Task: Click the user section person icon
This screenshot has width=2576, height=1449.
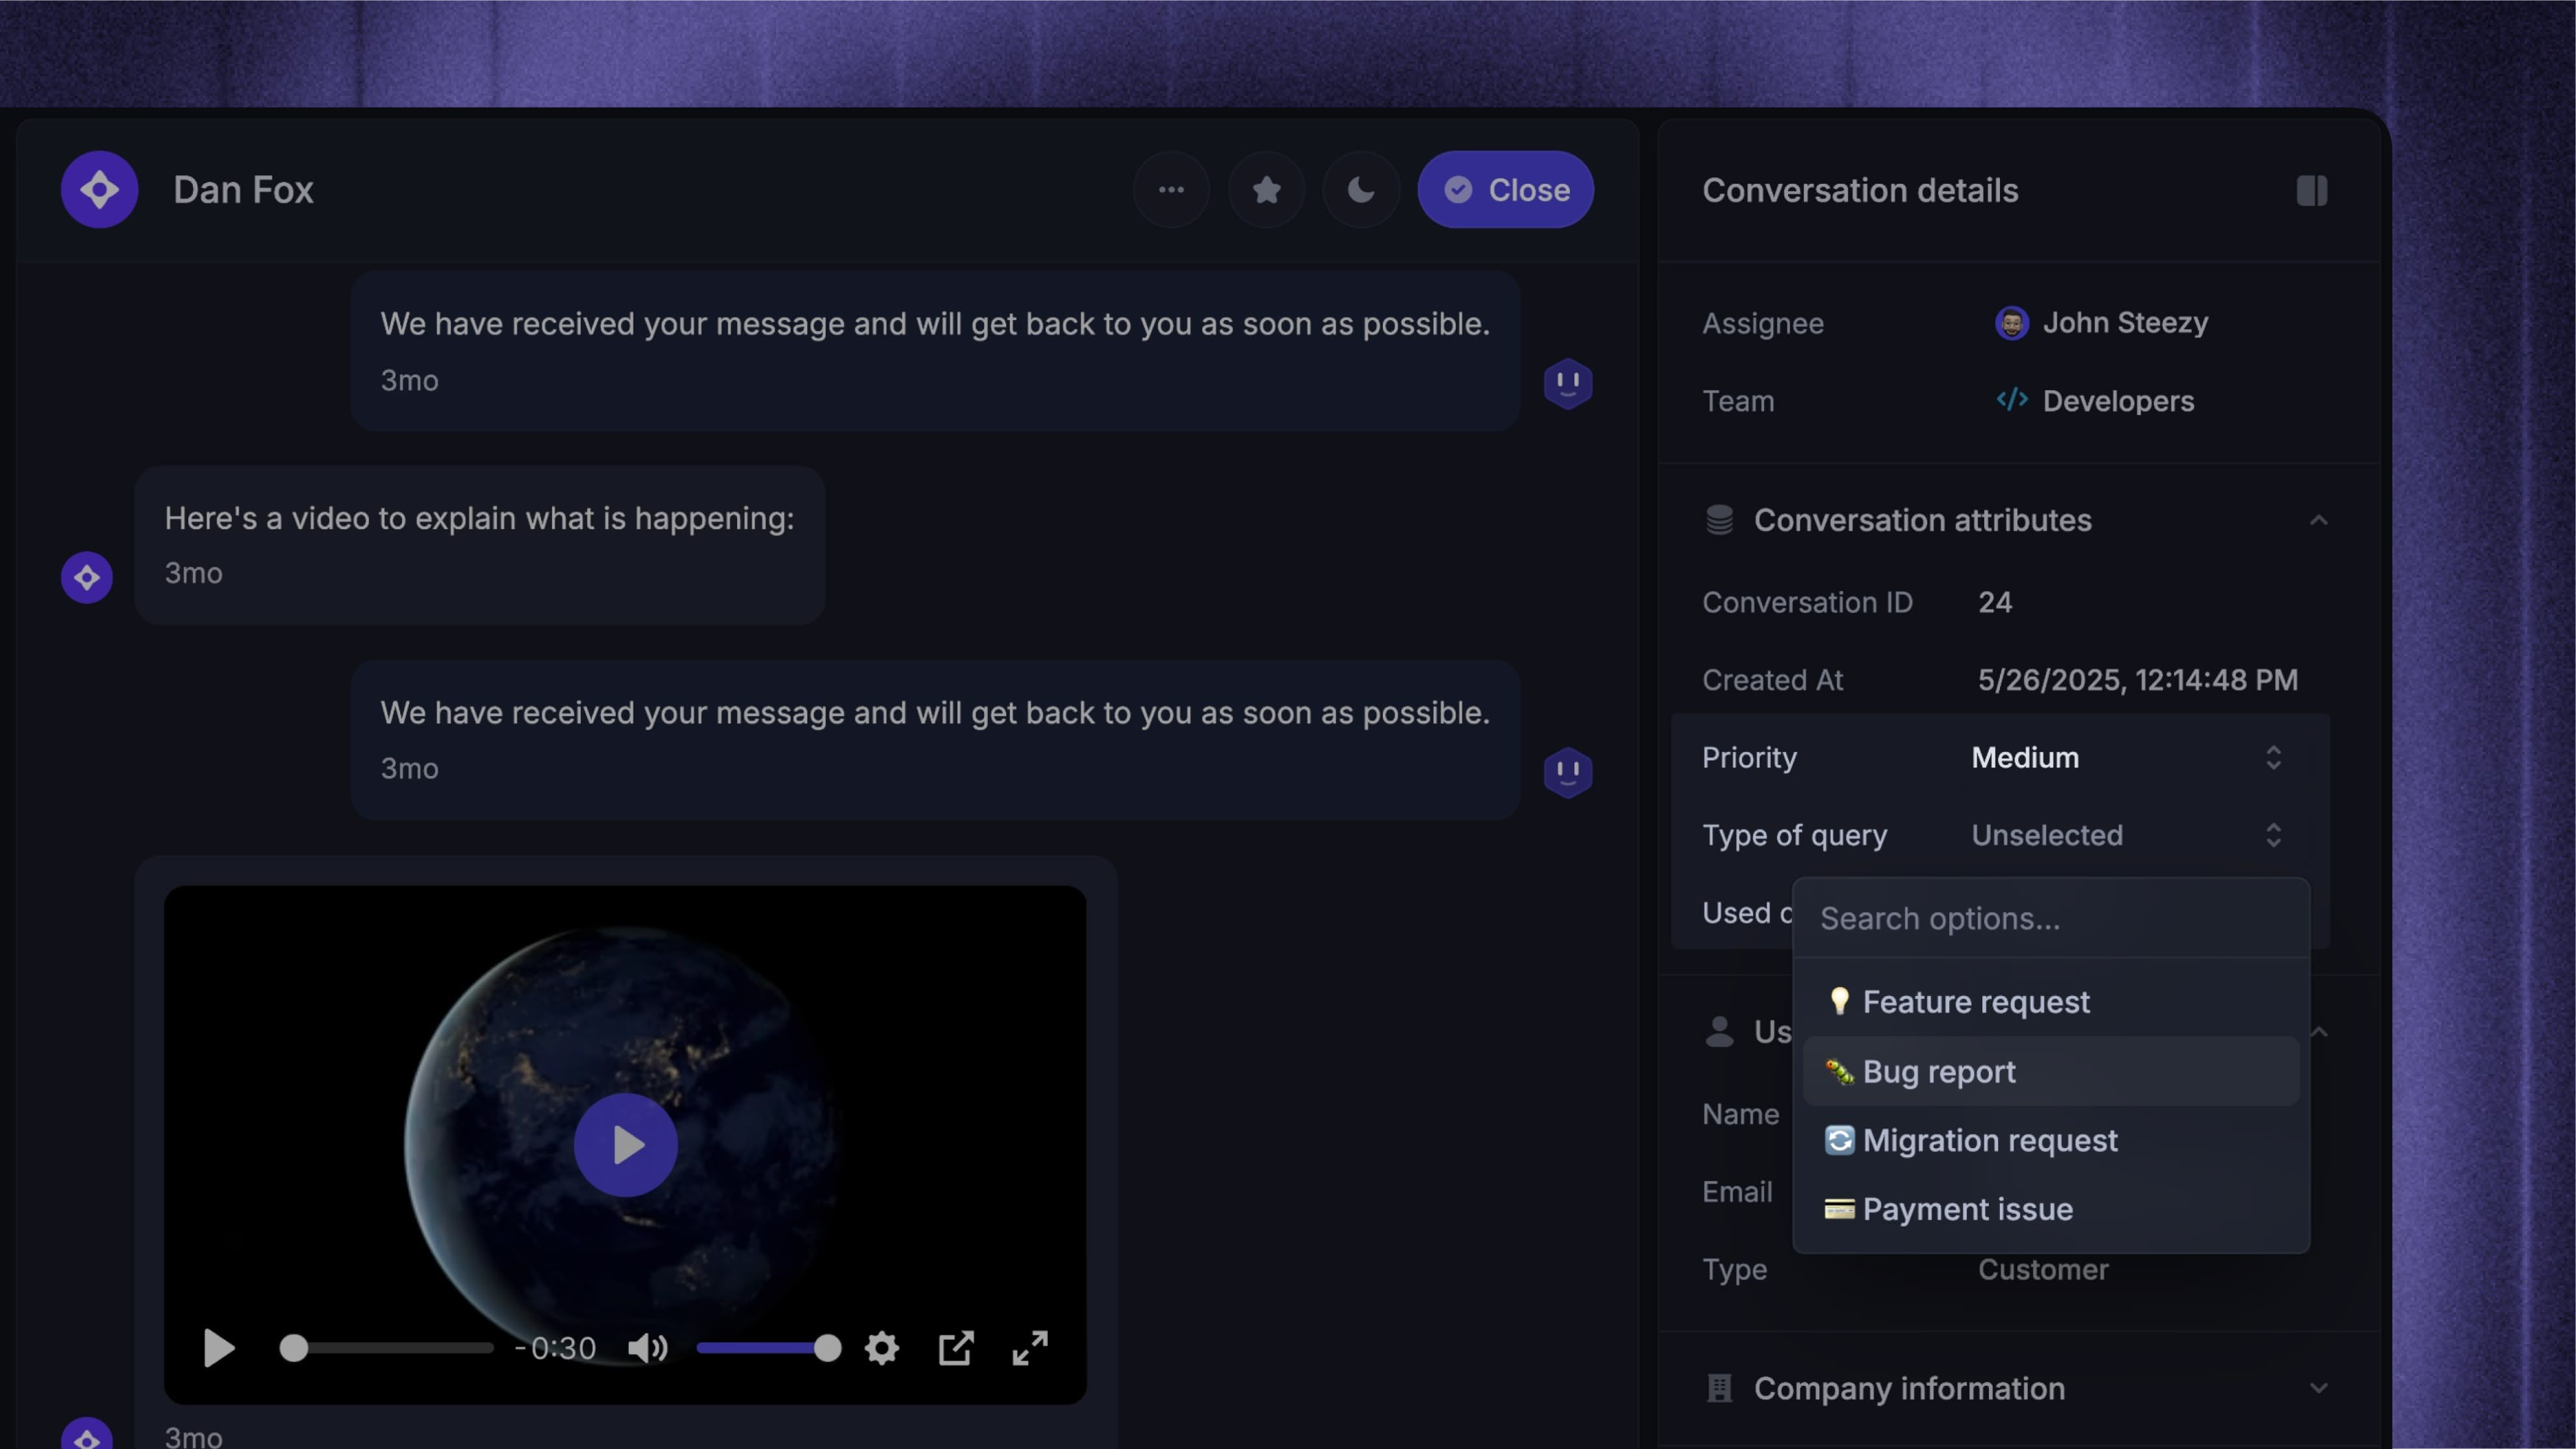Action: (x=1719, y=1031)
